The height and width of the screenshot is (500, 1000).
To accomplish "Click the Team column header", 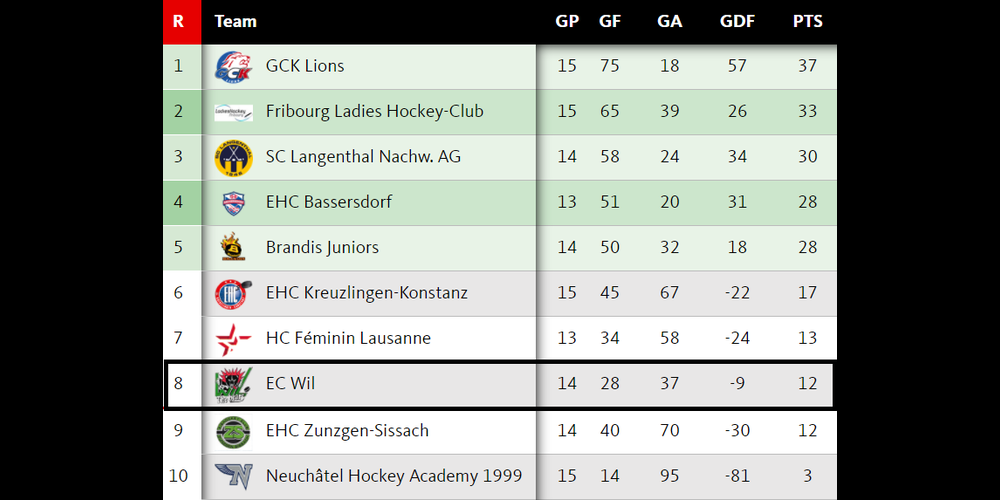I will coord(236,21).
